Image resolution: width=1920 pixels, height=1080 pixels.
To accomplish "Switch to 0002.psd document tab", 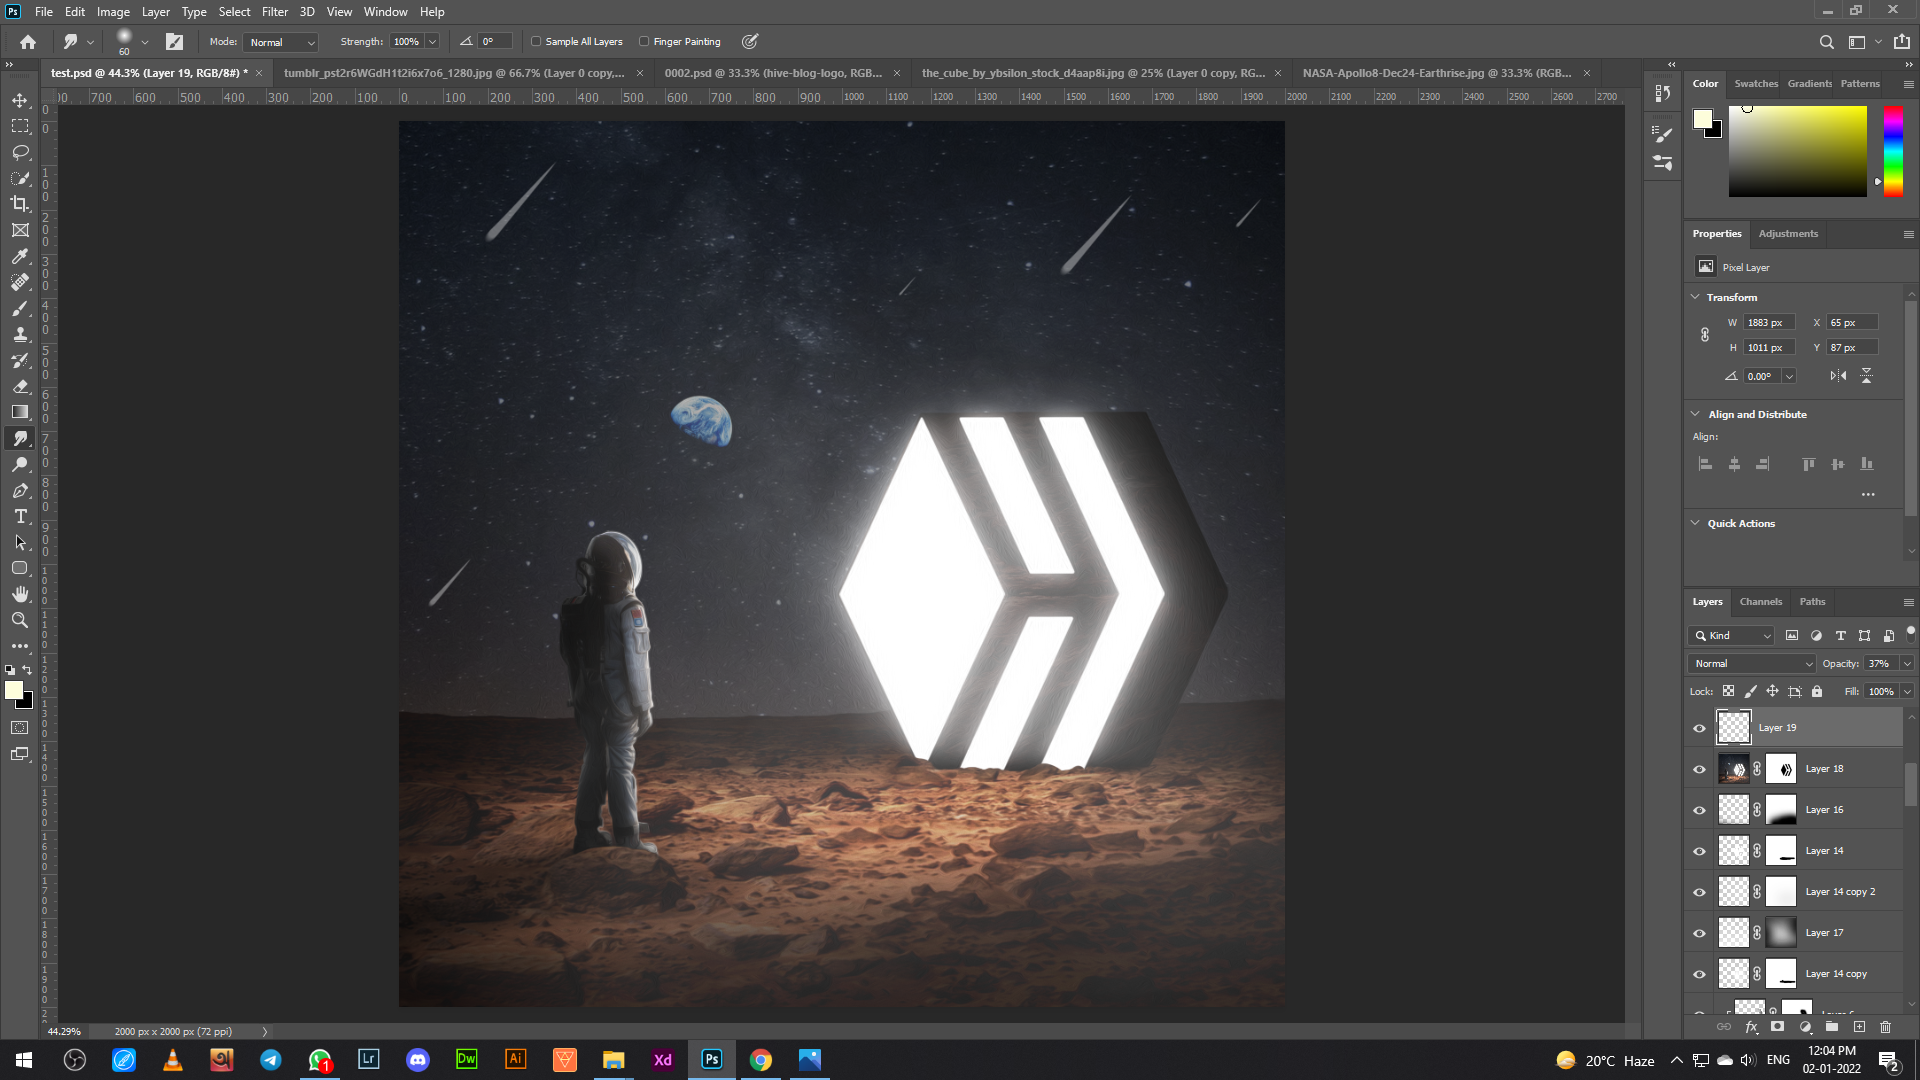I will [x=773, y=73].
